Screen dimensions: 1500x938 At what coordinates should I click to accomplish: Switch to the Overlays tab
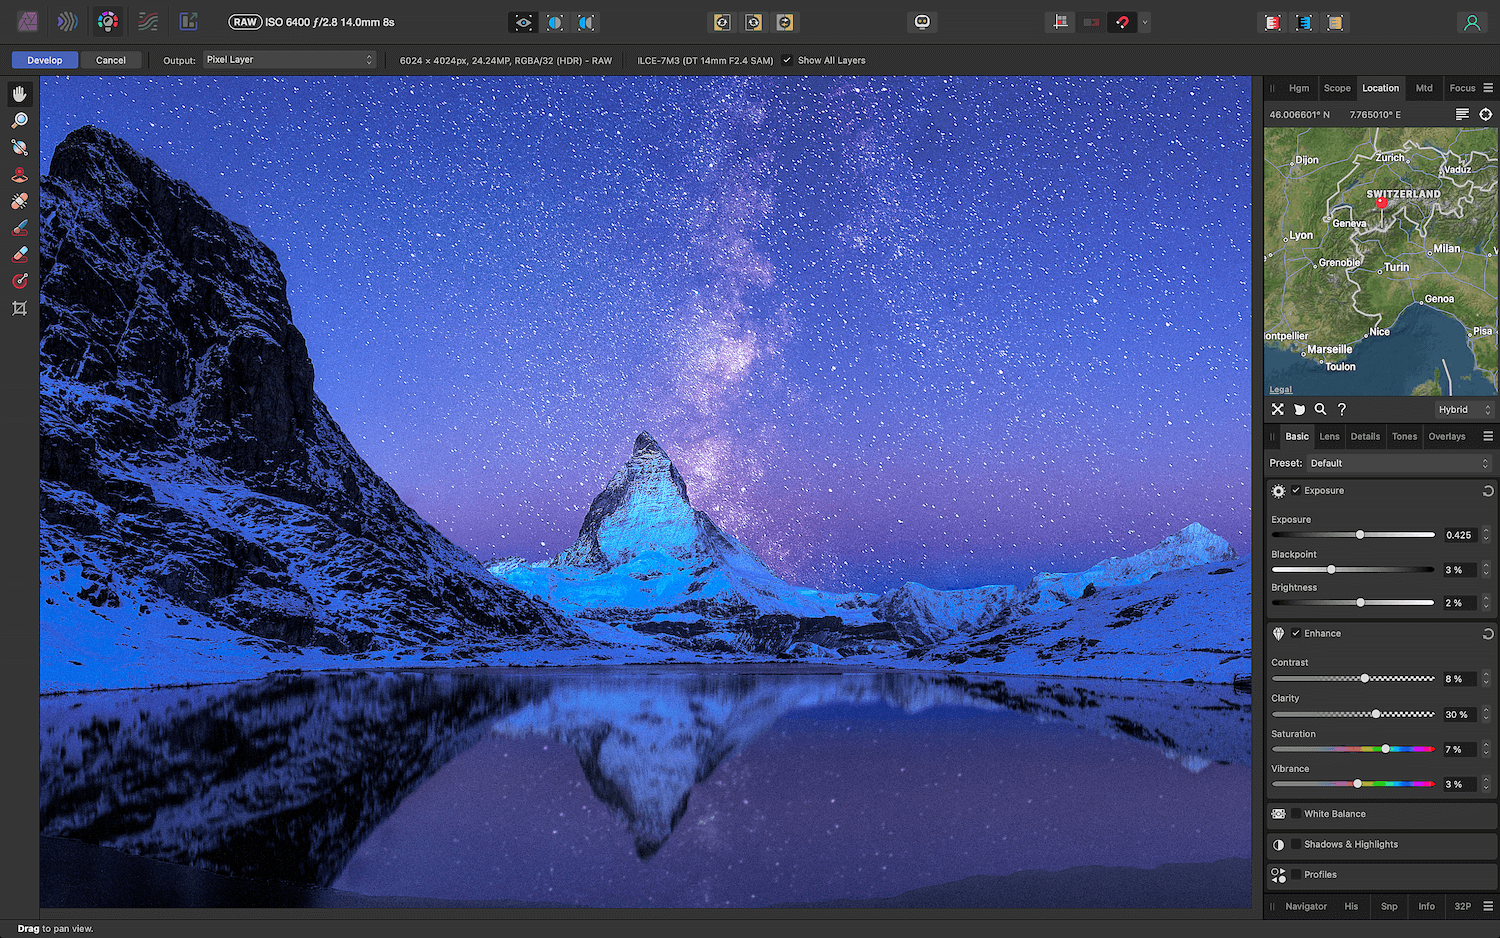(1447, 437)
